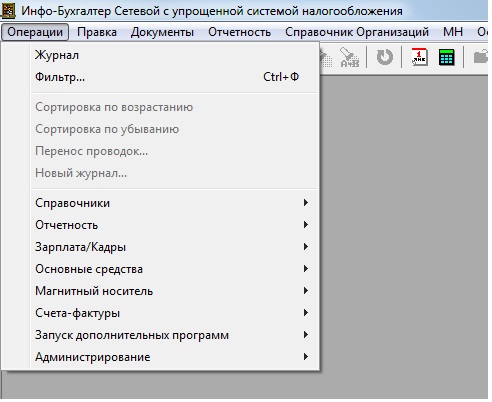Open the МН menu
The height and width of the screenshot is (402, 492).
[x=453, y=32]
